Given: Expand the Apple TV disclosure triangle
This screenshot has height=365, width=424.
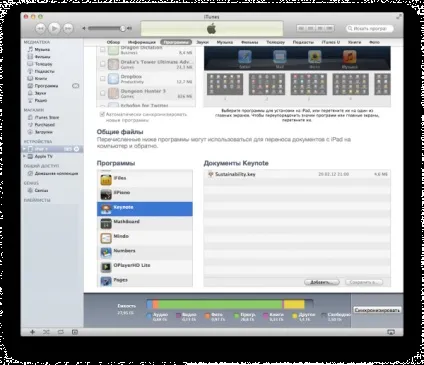Looking at the screenshot, I should 24,156.
